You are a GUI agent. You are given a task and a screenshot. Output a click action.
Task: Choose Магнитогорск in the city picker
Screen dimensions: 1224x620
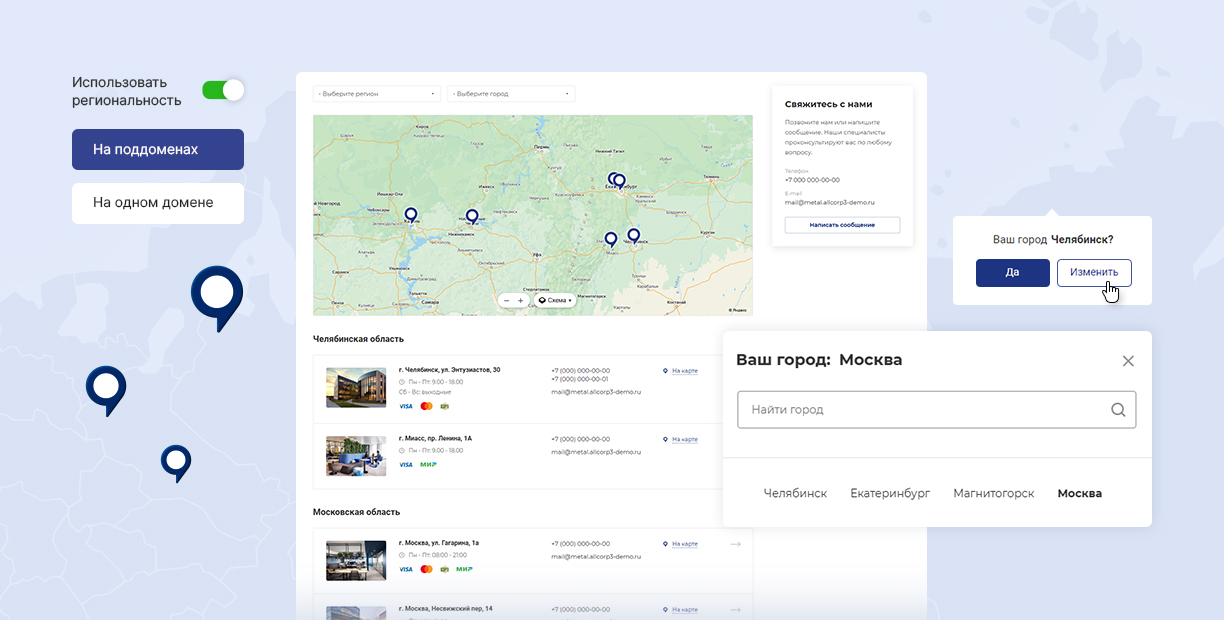coord(993,493)
